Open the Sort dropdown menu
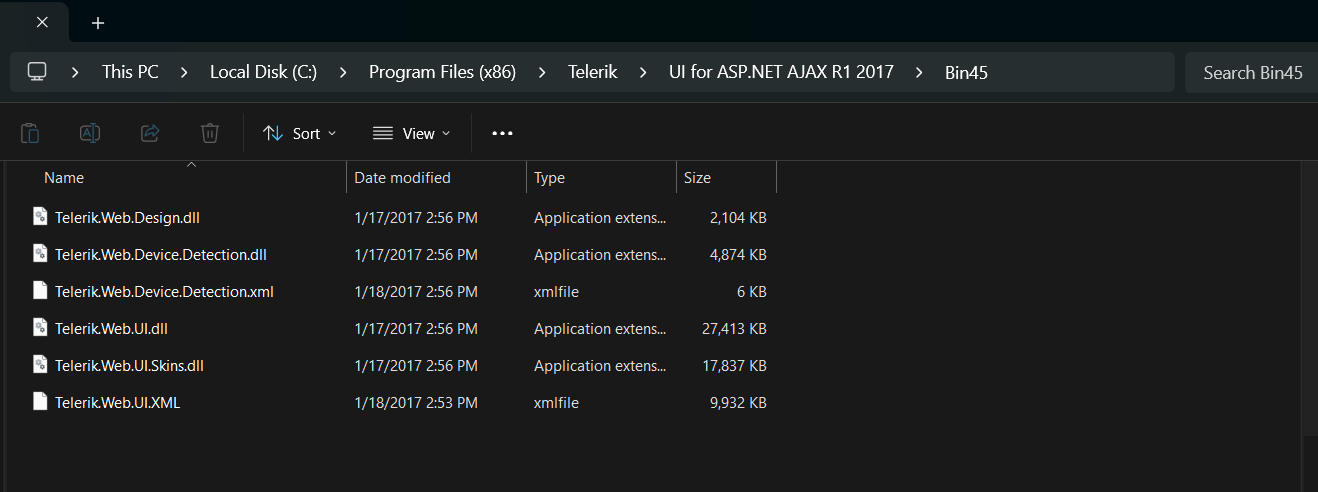The image size is (1318, 492). pyautogui.click(x=299, y=133)
